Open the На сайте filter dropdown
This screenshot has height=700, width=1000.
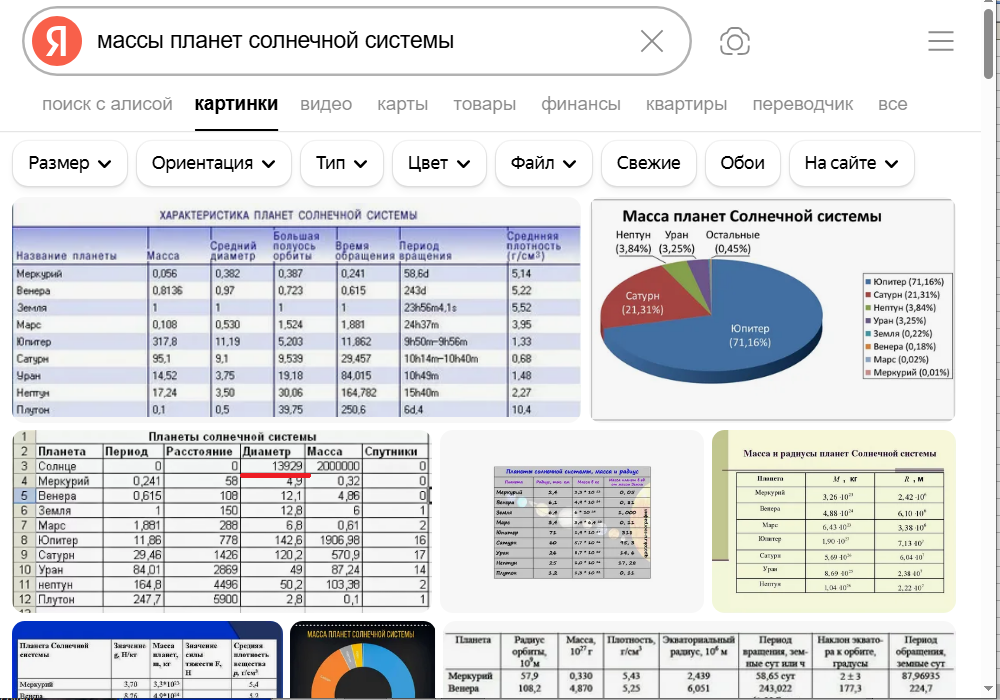click(x=851, y=163)
